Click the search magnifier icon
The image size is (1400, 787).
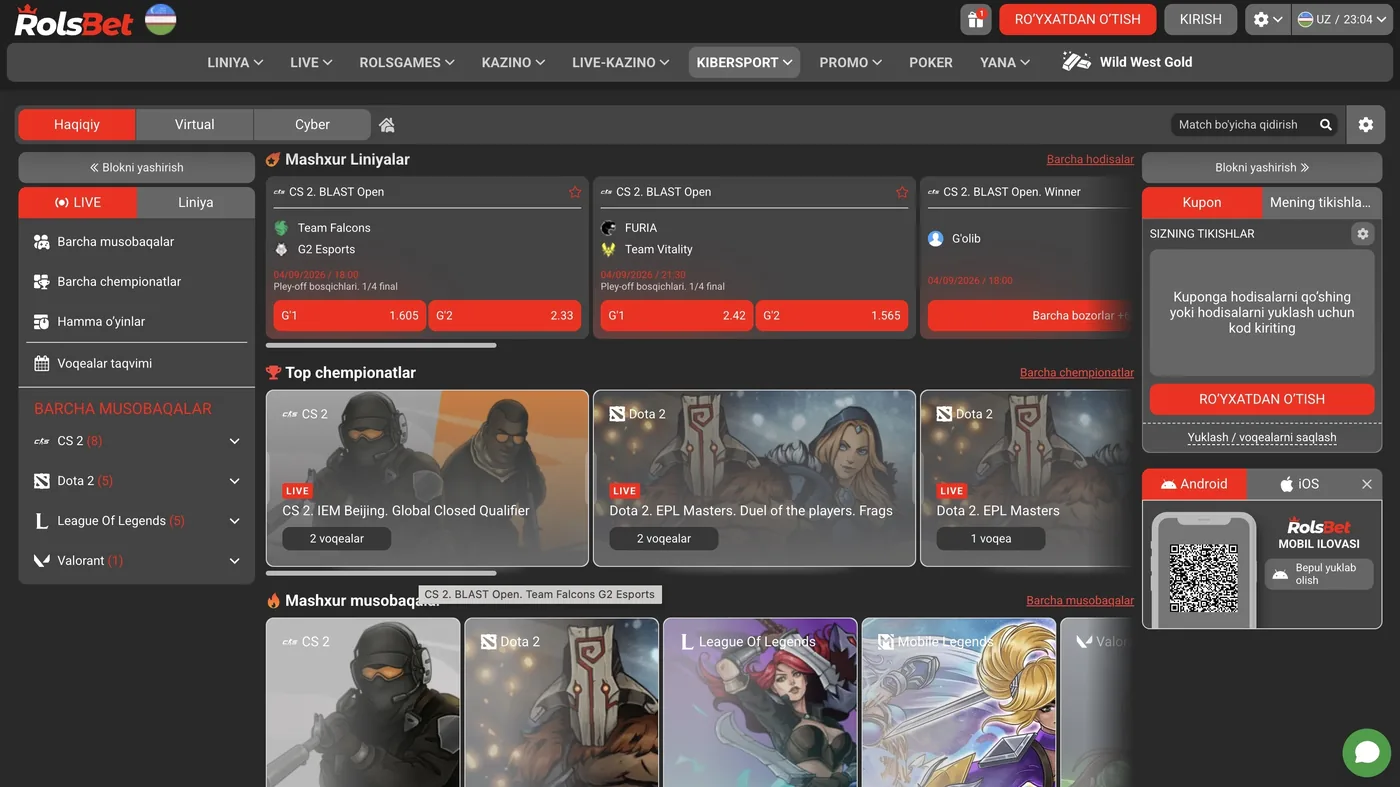click(1326, 125)
